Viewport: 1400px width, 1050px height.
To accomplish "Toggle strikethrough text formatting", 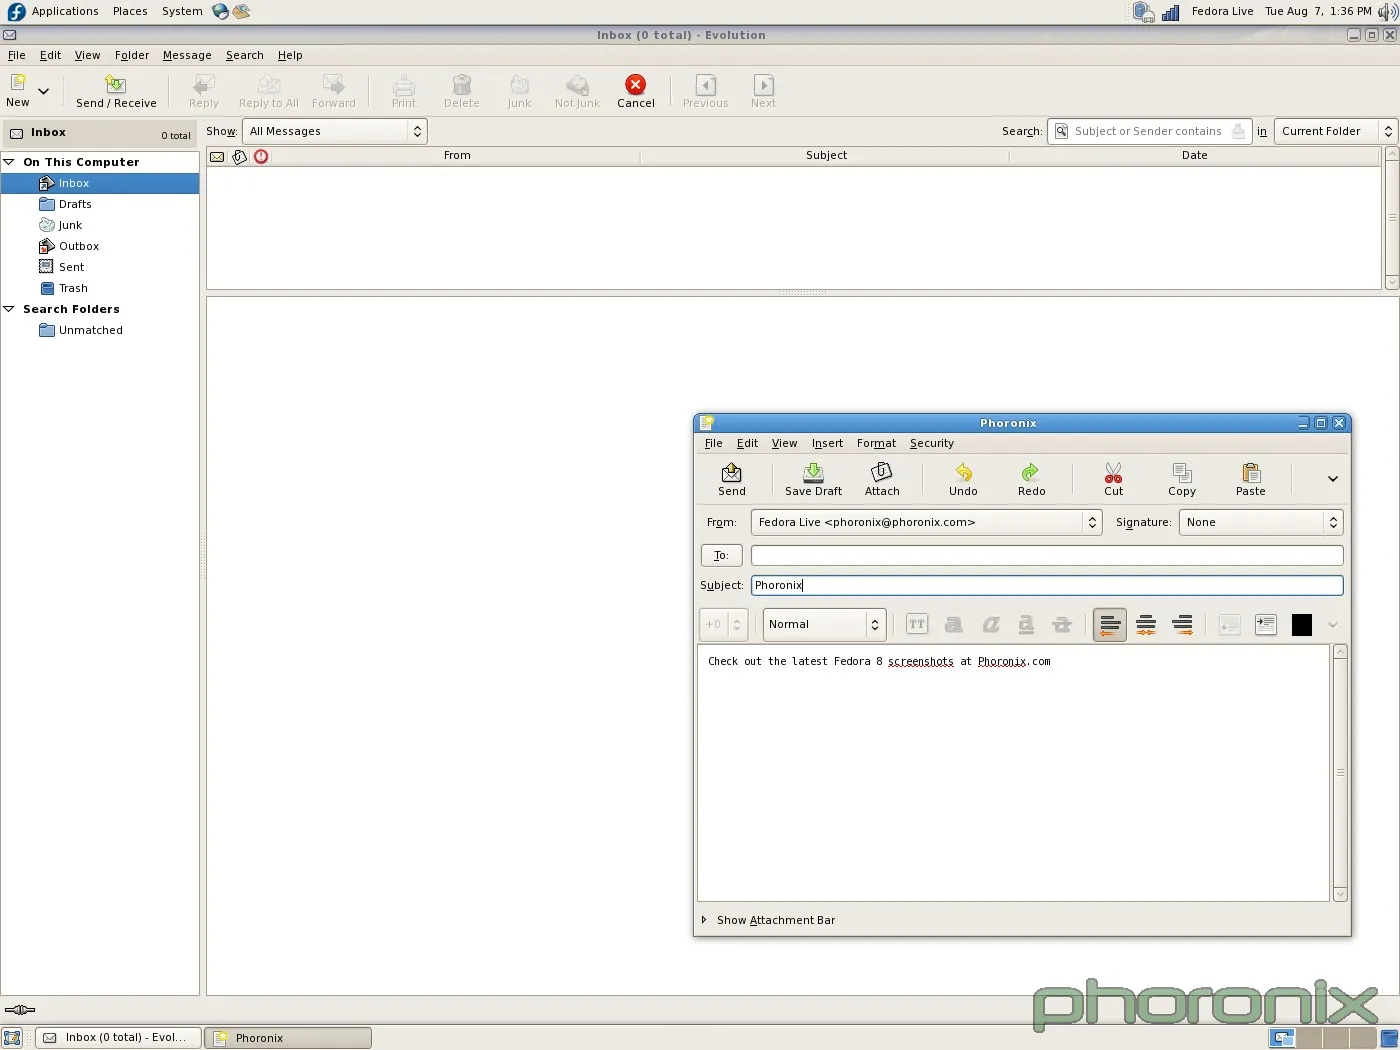I will (x=1062, y=624).
